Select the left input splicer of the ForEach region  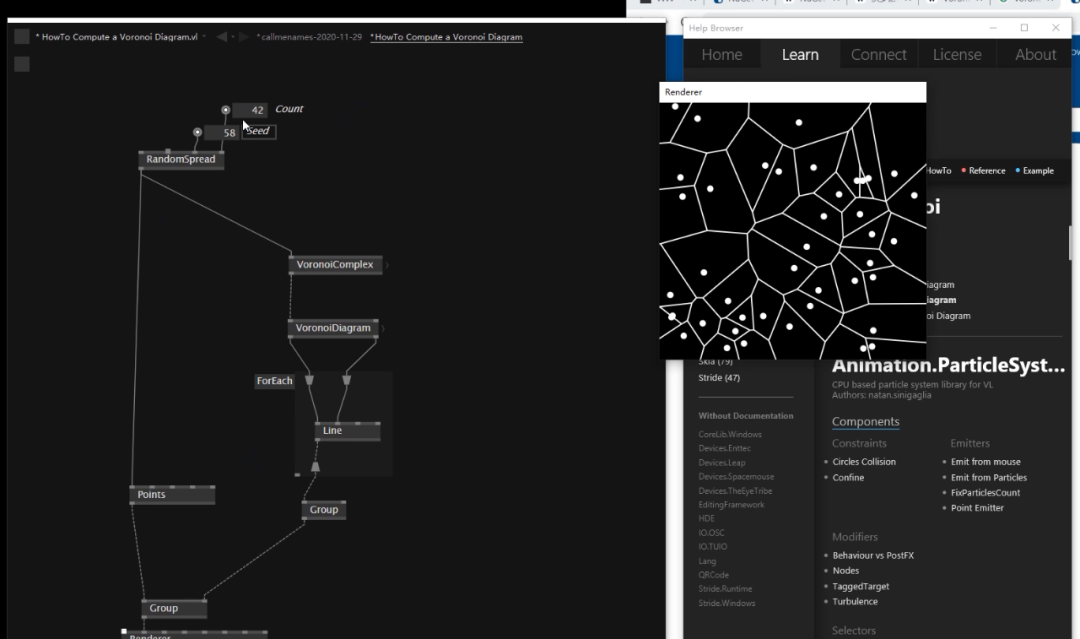309,380
